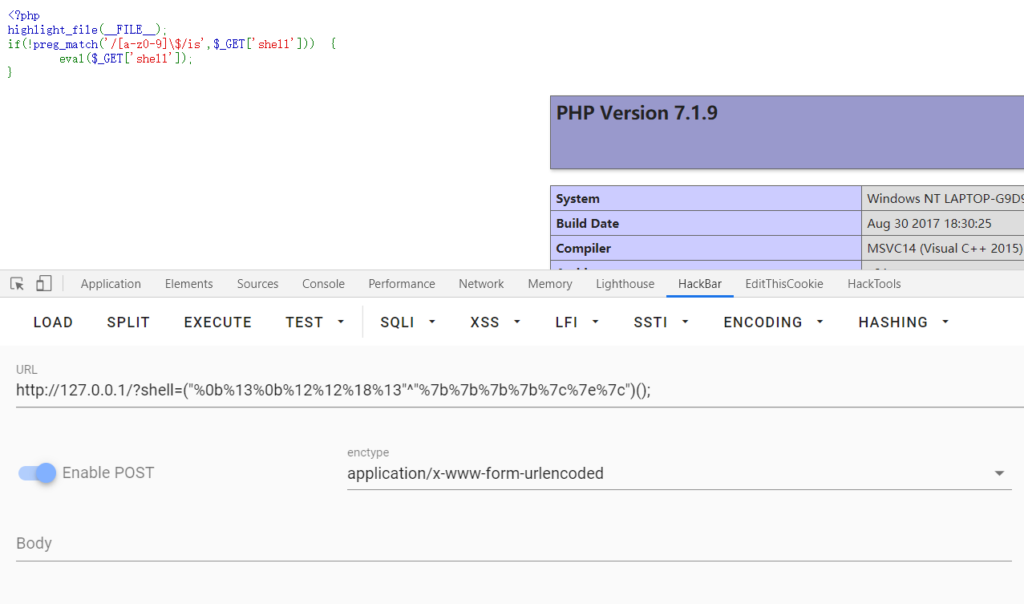Switch to the Elements tab

point(189,284)
